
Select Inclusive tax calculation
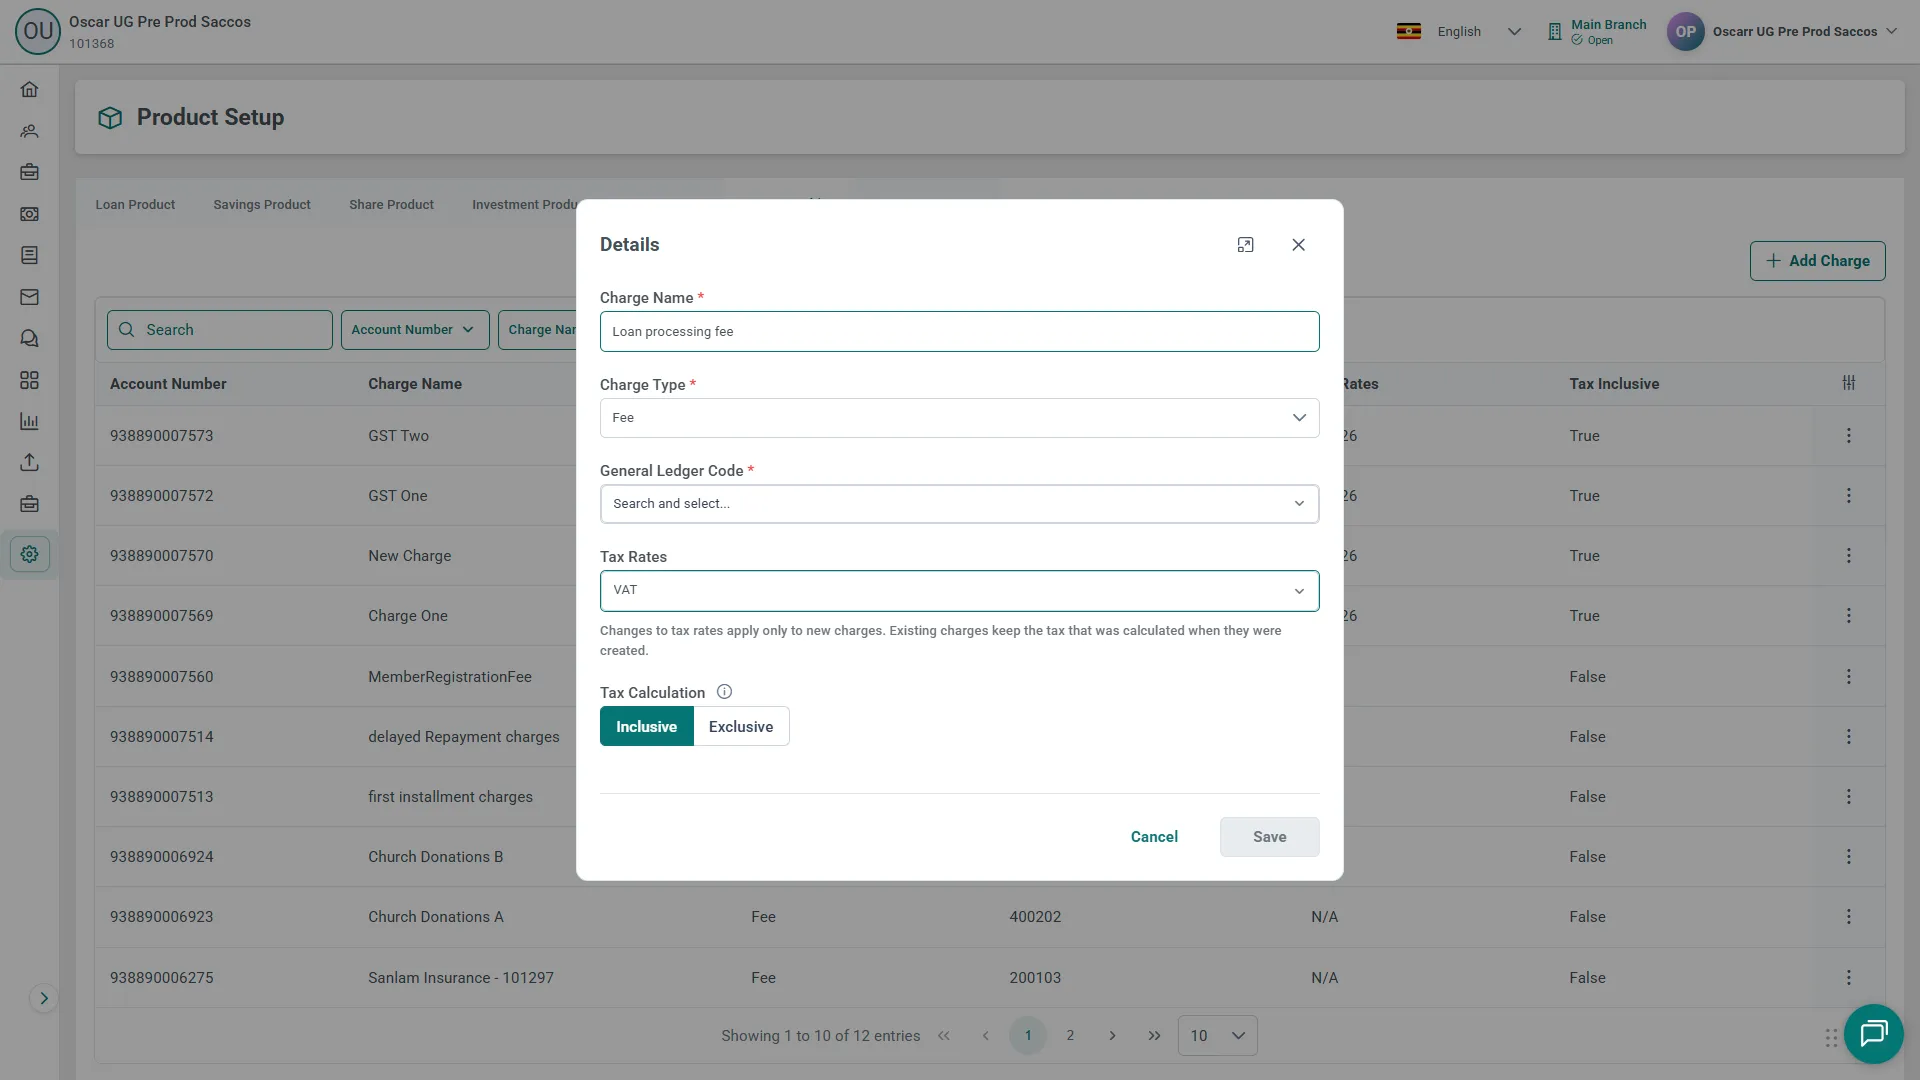coord(646,727)
